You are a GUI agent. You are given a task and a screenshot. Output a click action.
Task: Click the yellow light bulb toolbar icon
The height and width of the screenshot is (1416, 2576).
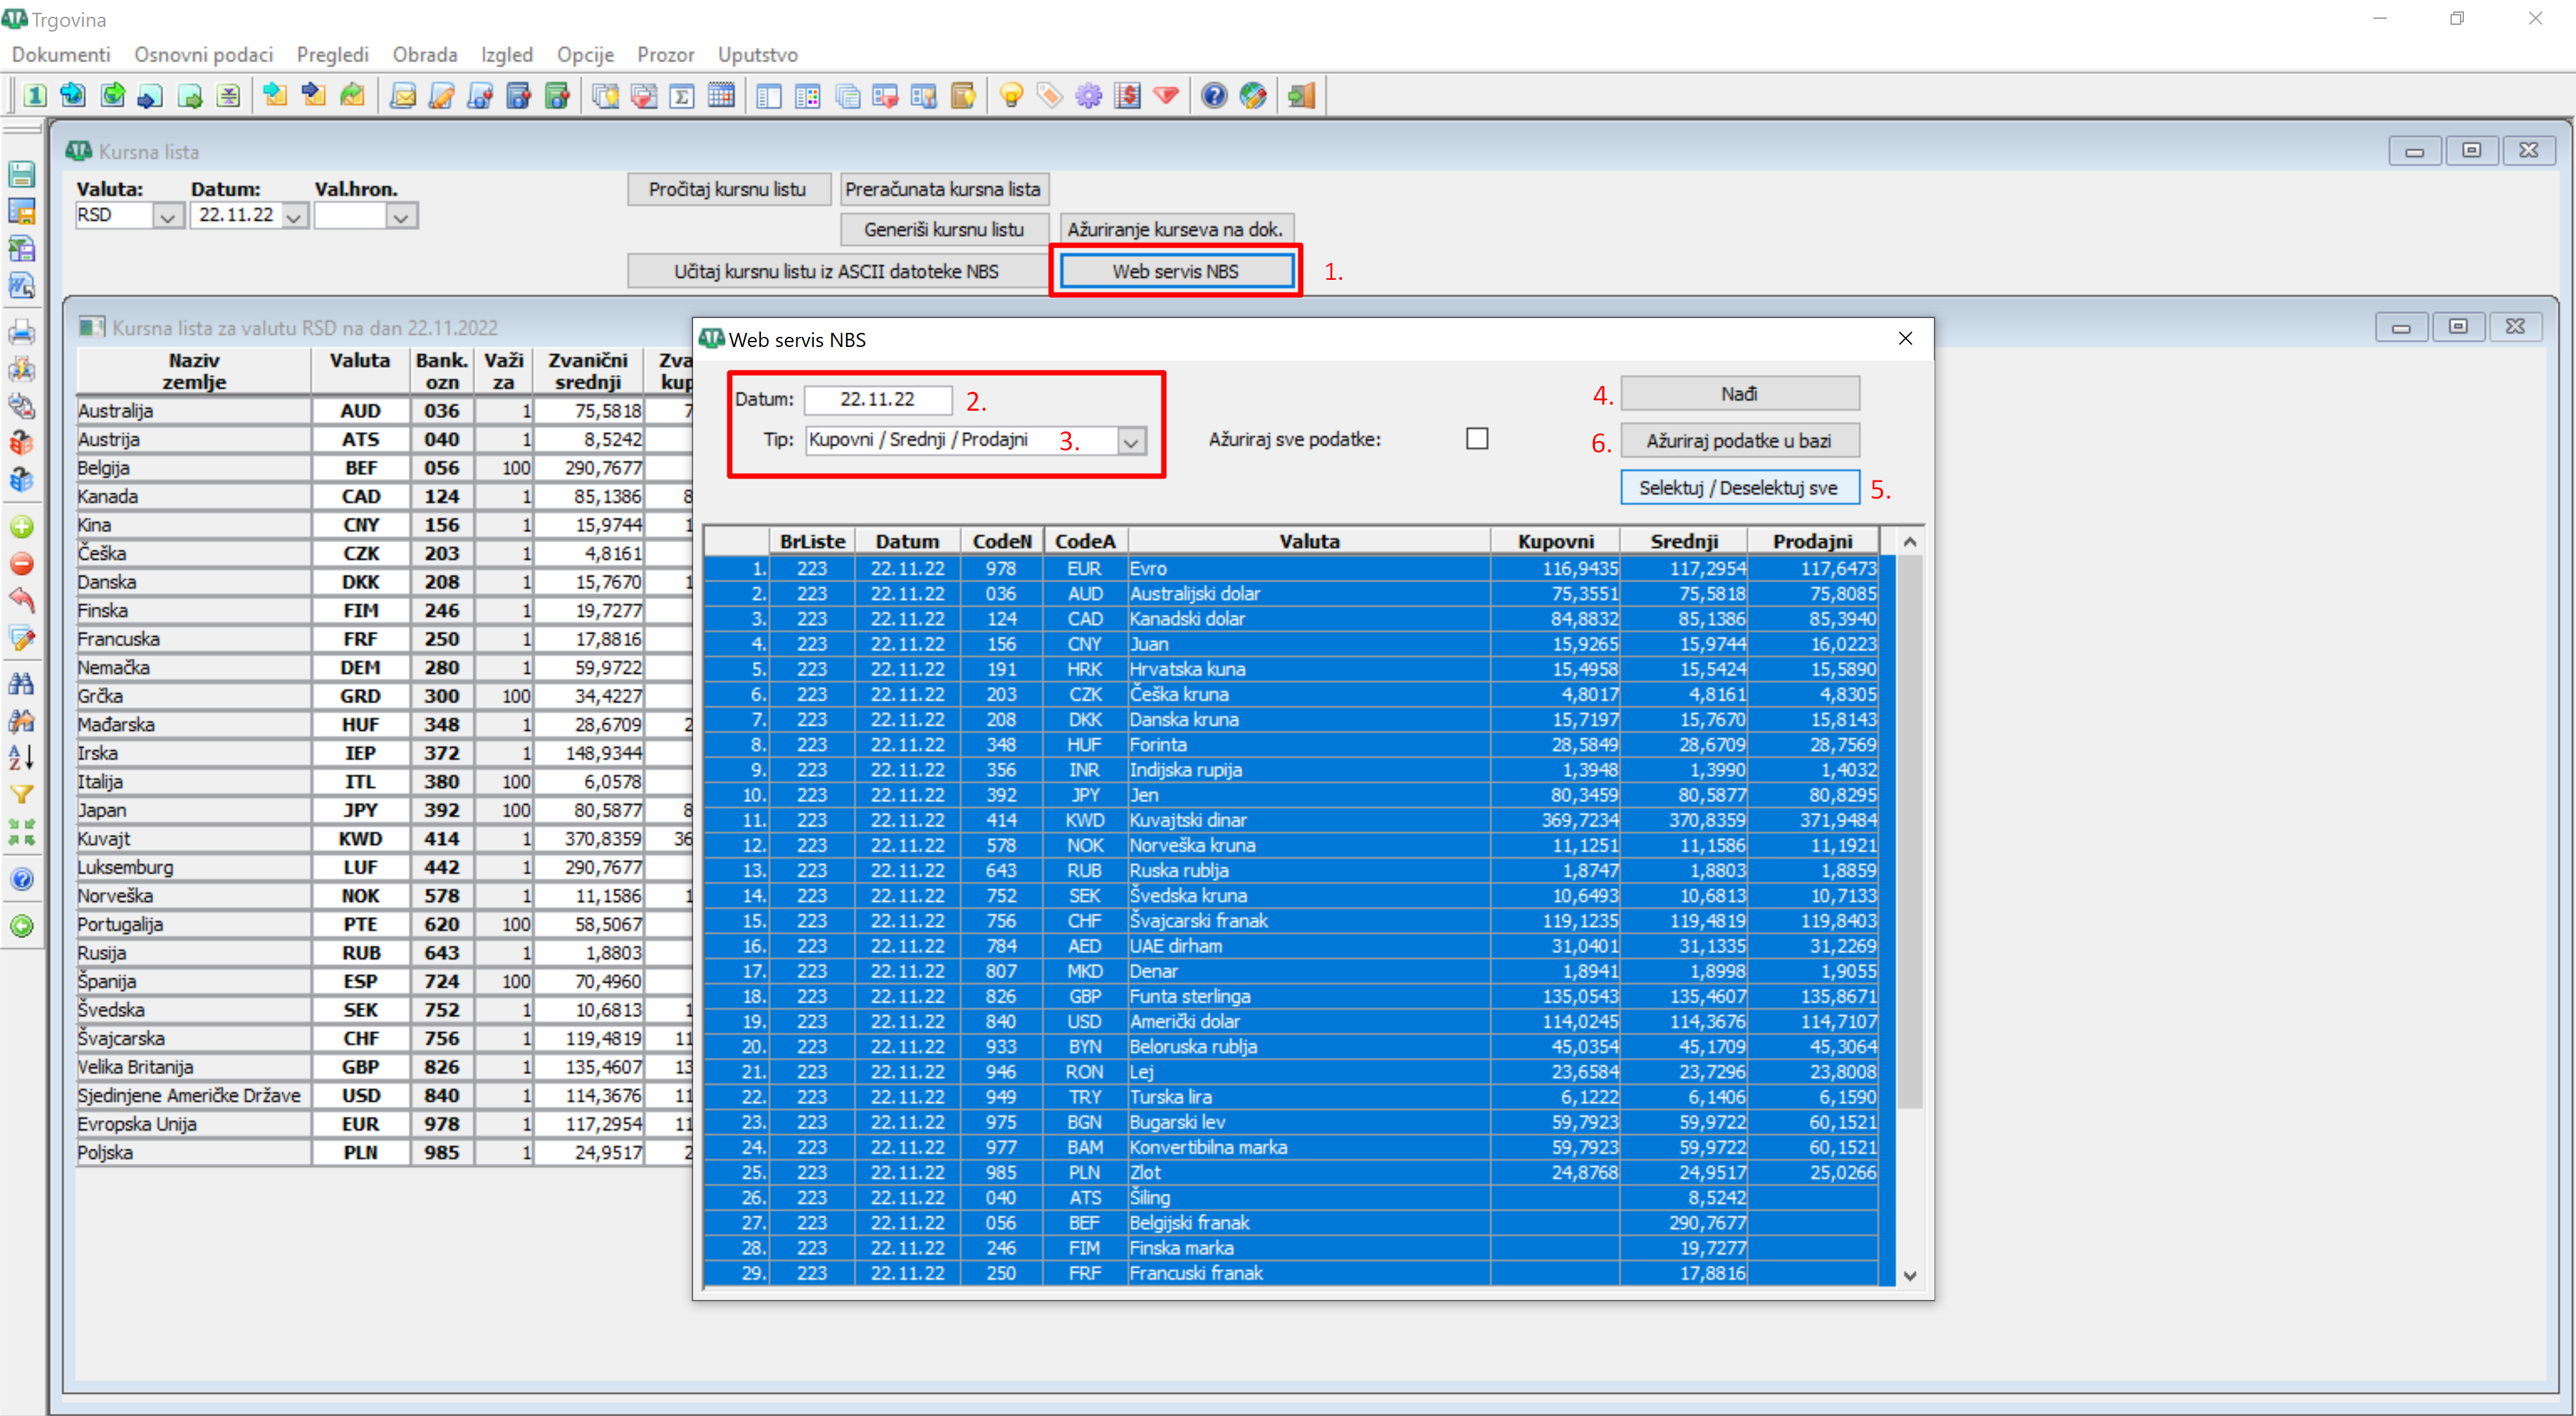coord(1011,96)
